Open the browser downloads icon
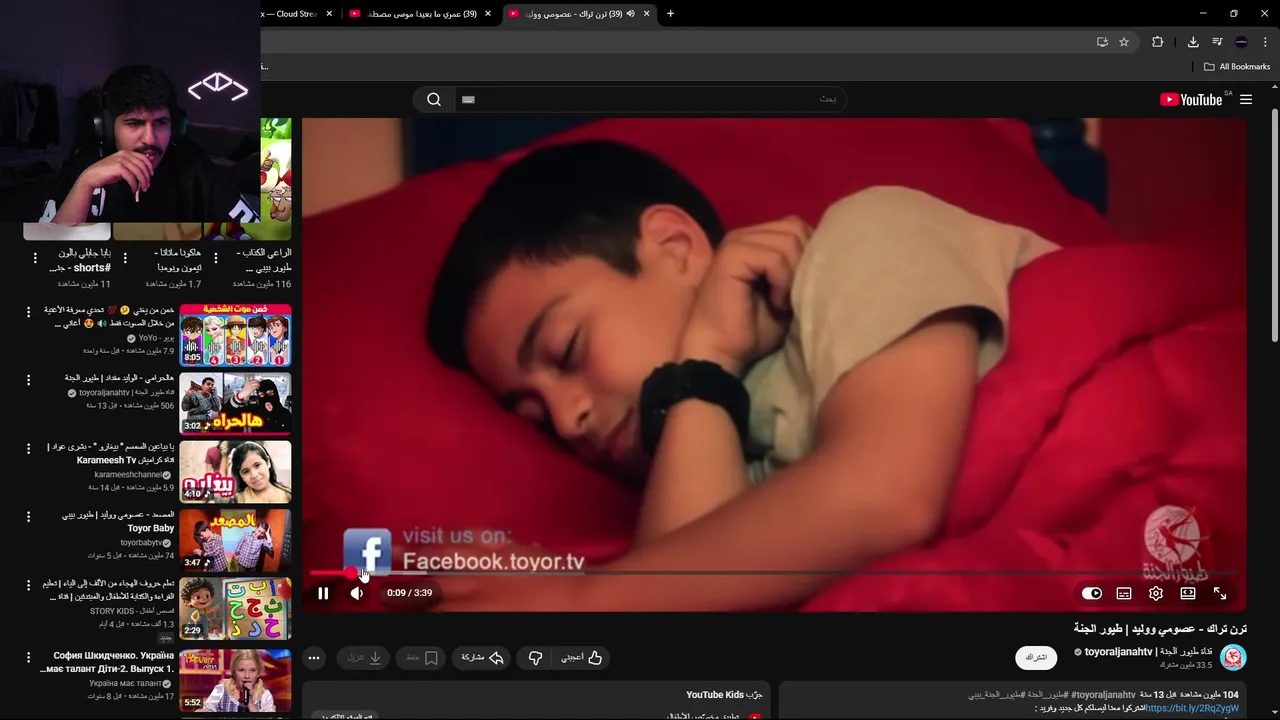Screen dimensions: 1280x720 (1193, 42)
